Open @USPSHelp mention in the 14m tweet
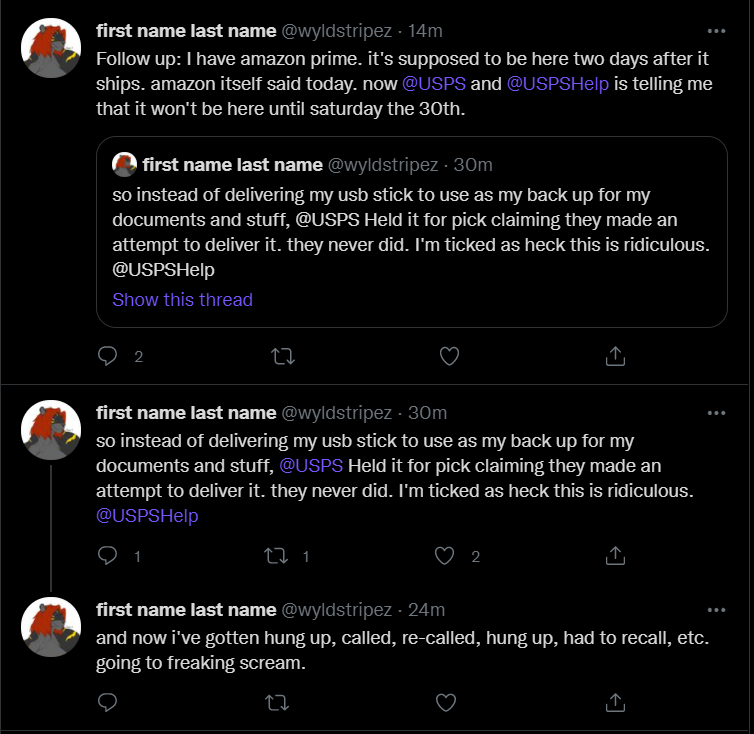754x734 pixels. pos(558,84)
